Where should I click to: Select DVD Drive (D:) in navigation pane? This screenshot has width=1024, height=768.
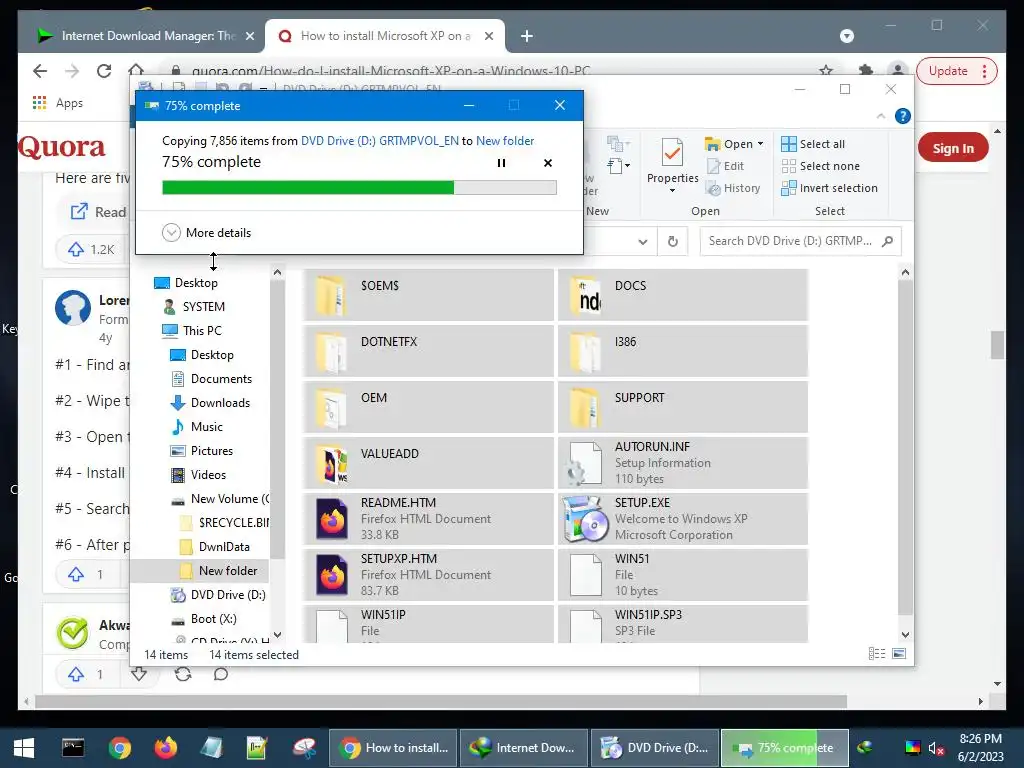[x=218, y=595]
